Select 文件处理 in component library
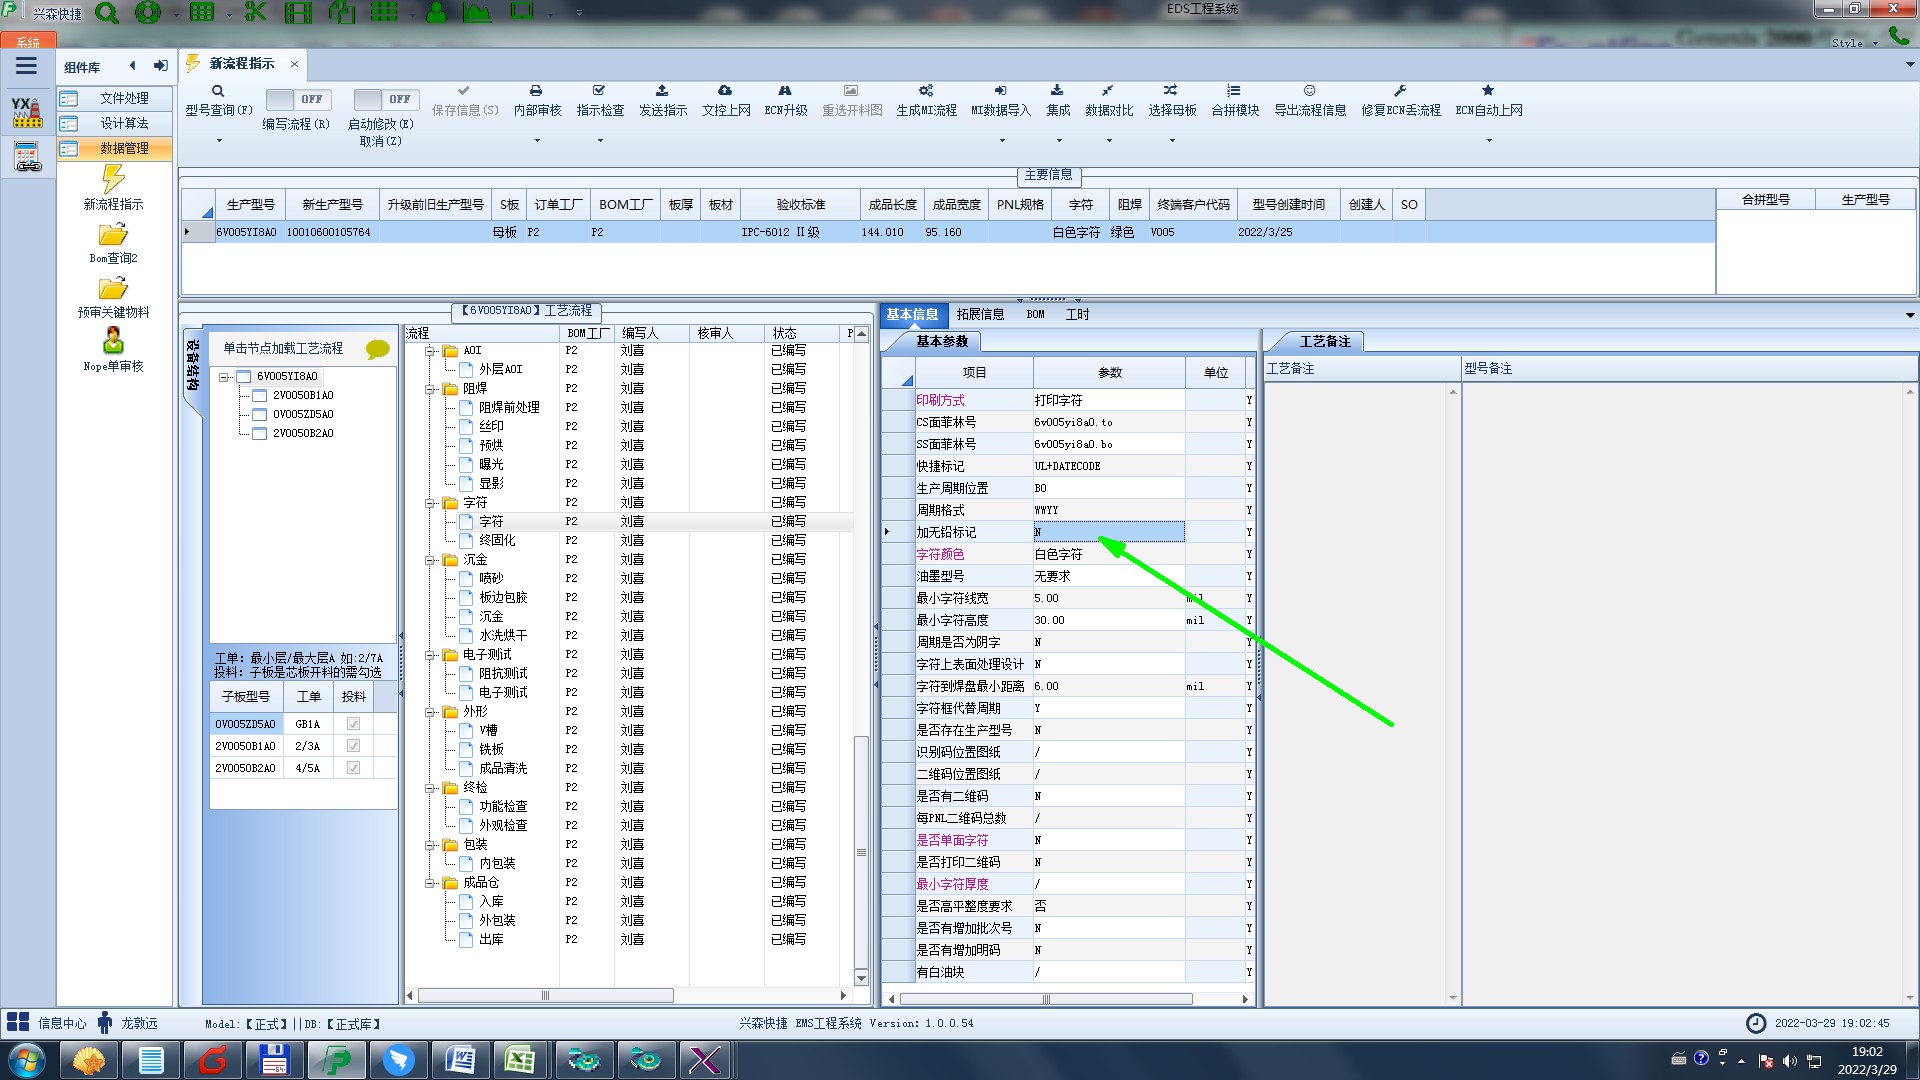The height and width of the screenshot is (1080, 1920). point(114,98)
